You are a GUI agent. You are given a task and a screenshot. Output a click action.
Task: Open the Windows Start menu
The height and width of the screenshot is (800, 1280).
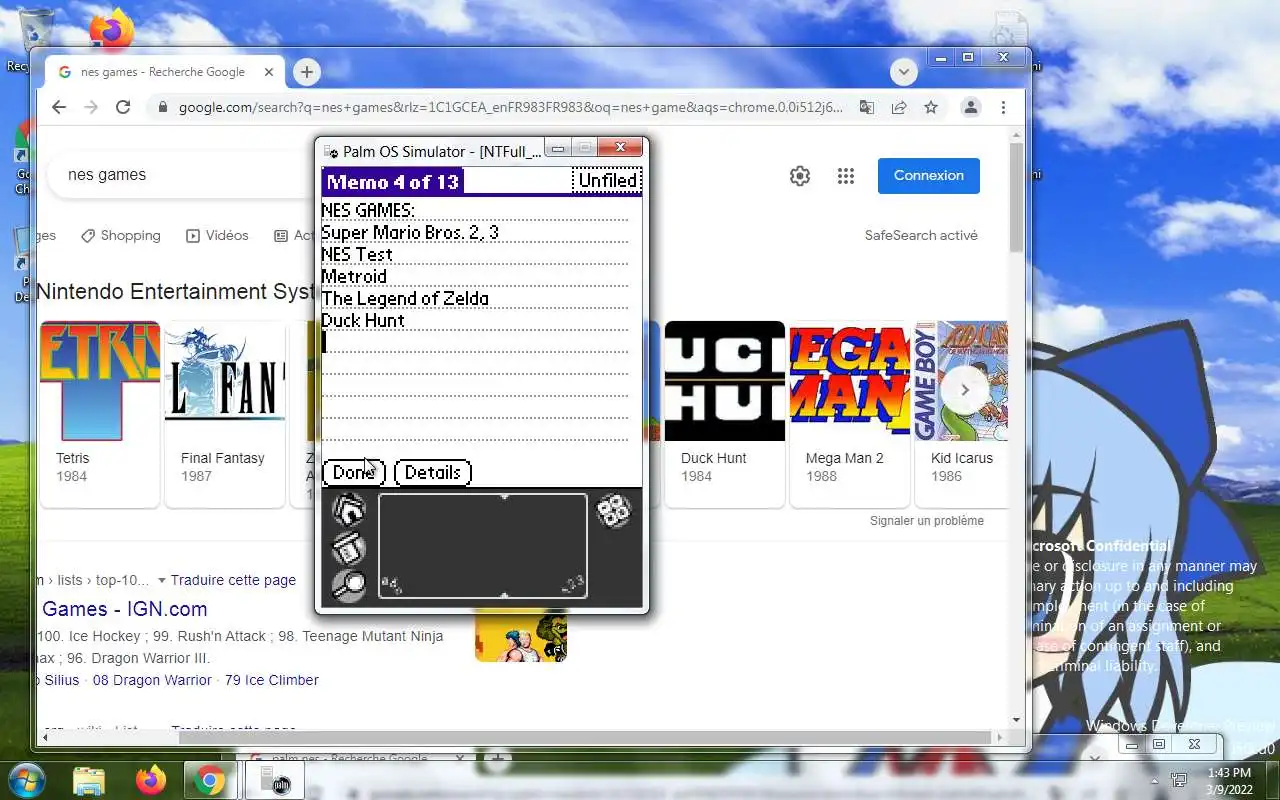click(27, 779)
